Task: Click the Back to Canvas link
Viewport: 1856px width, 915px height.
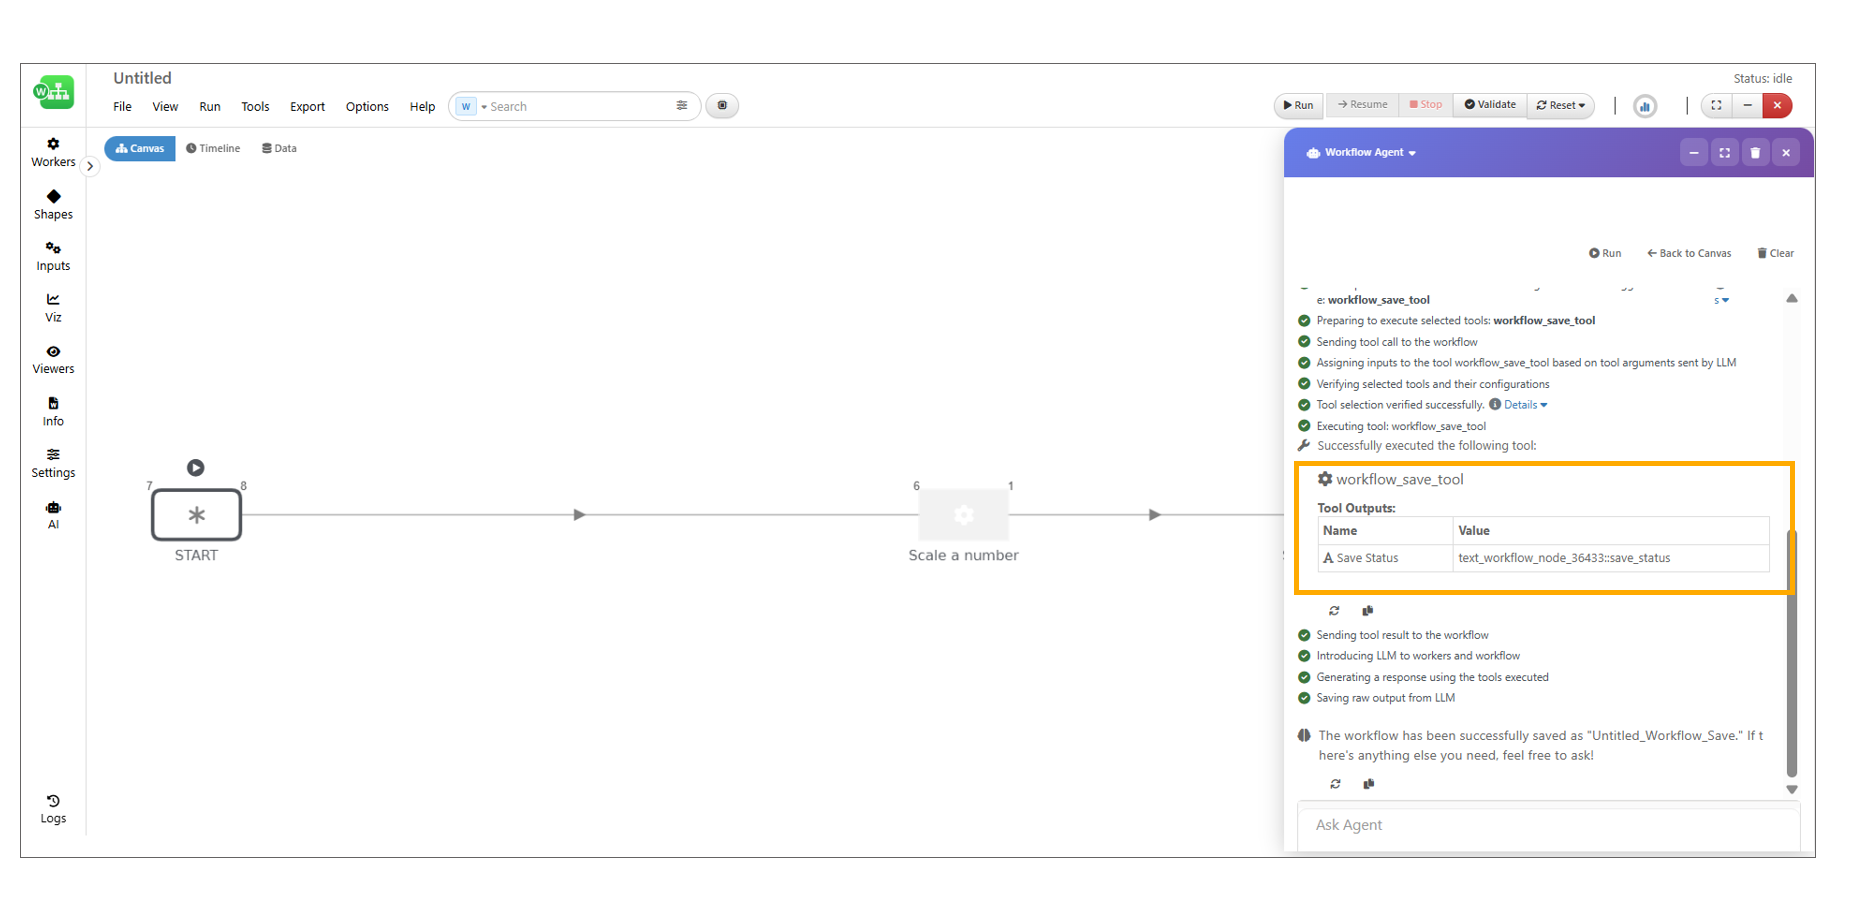Action: [1689, 253]
